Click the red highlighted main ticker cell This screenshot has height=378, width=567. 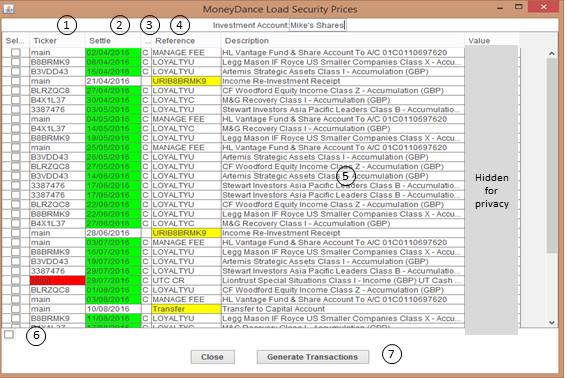pyautogui.click(x=57, y=280)
